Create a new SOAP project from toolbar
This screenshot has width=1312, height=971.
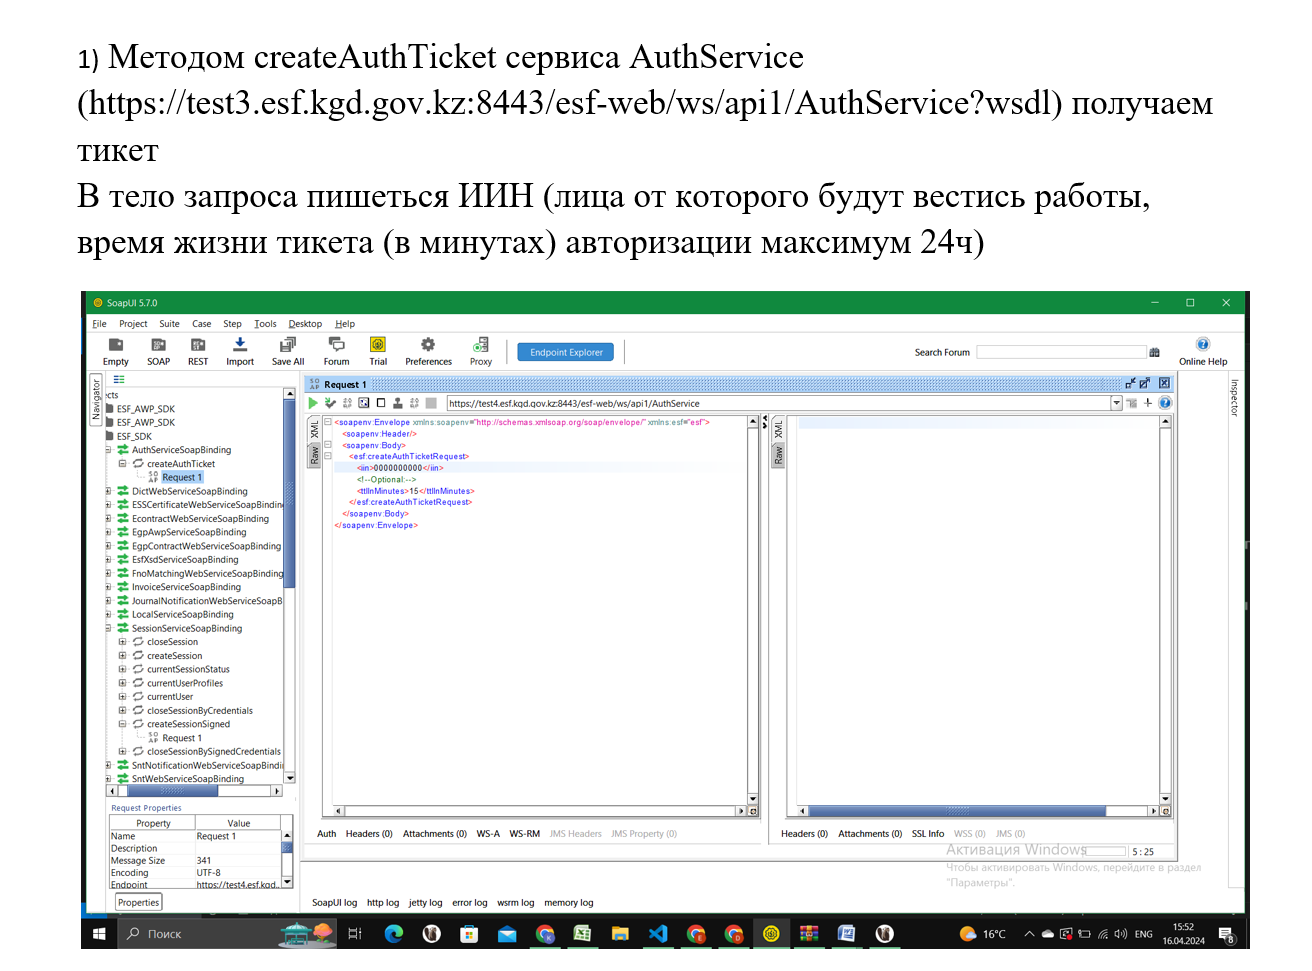click(158, 345)
